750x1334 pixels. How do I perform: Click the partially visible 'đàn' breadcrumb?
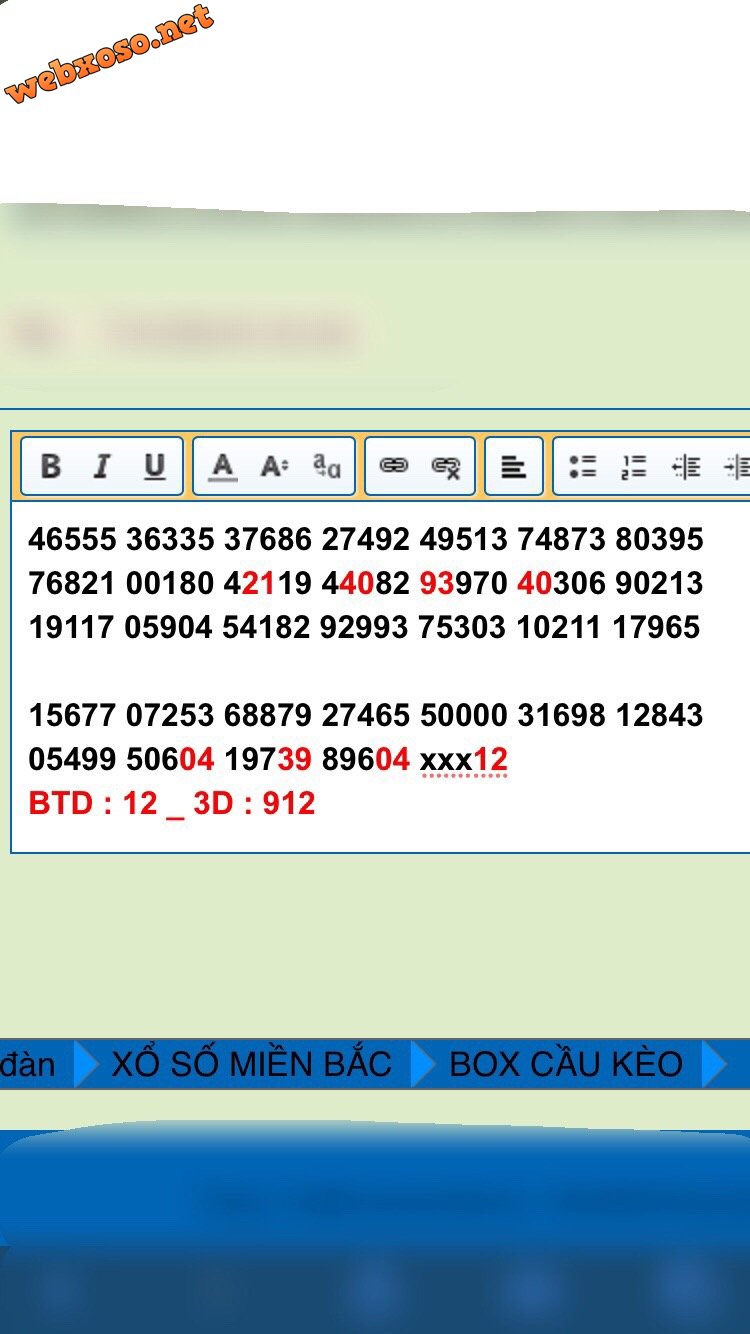click(28, 1064)
